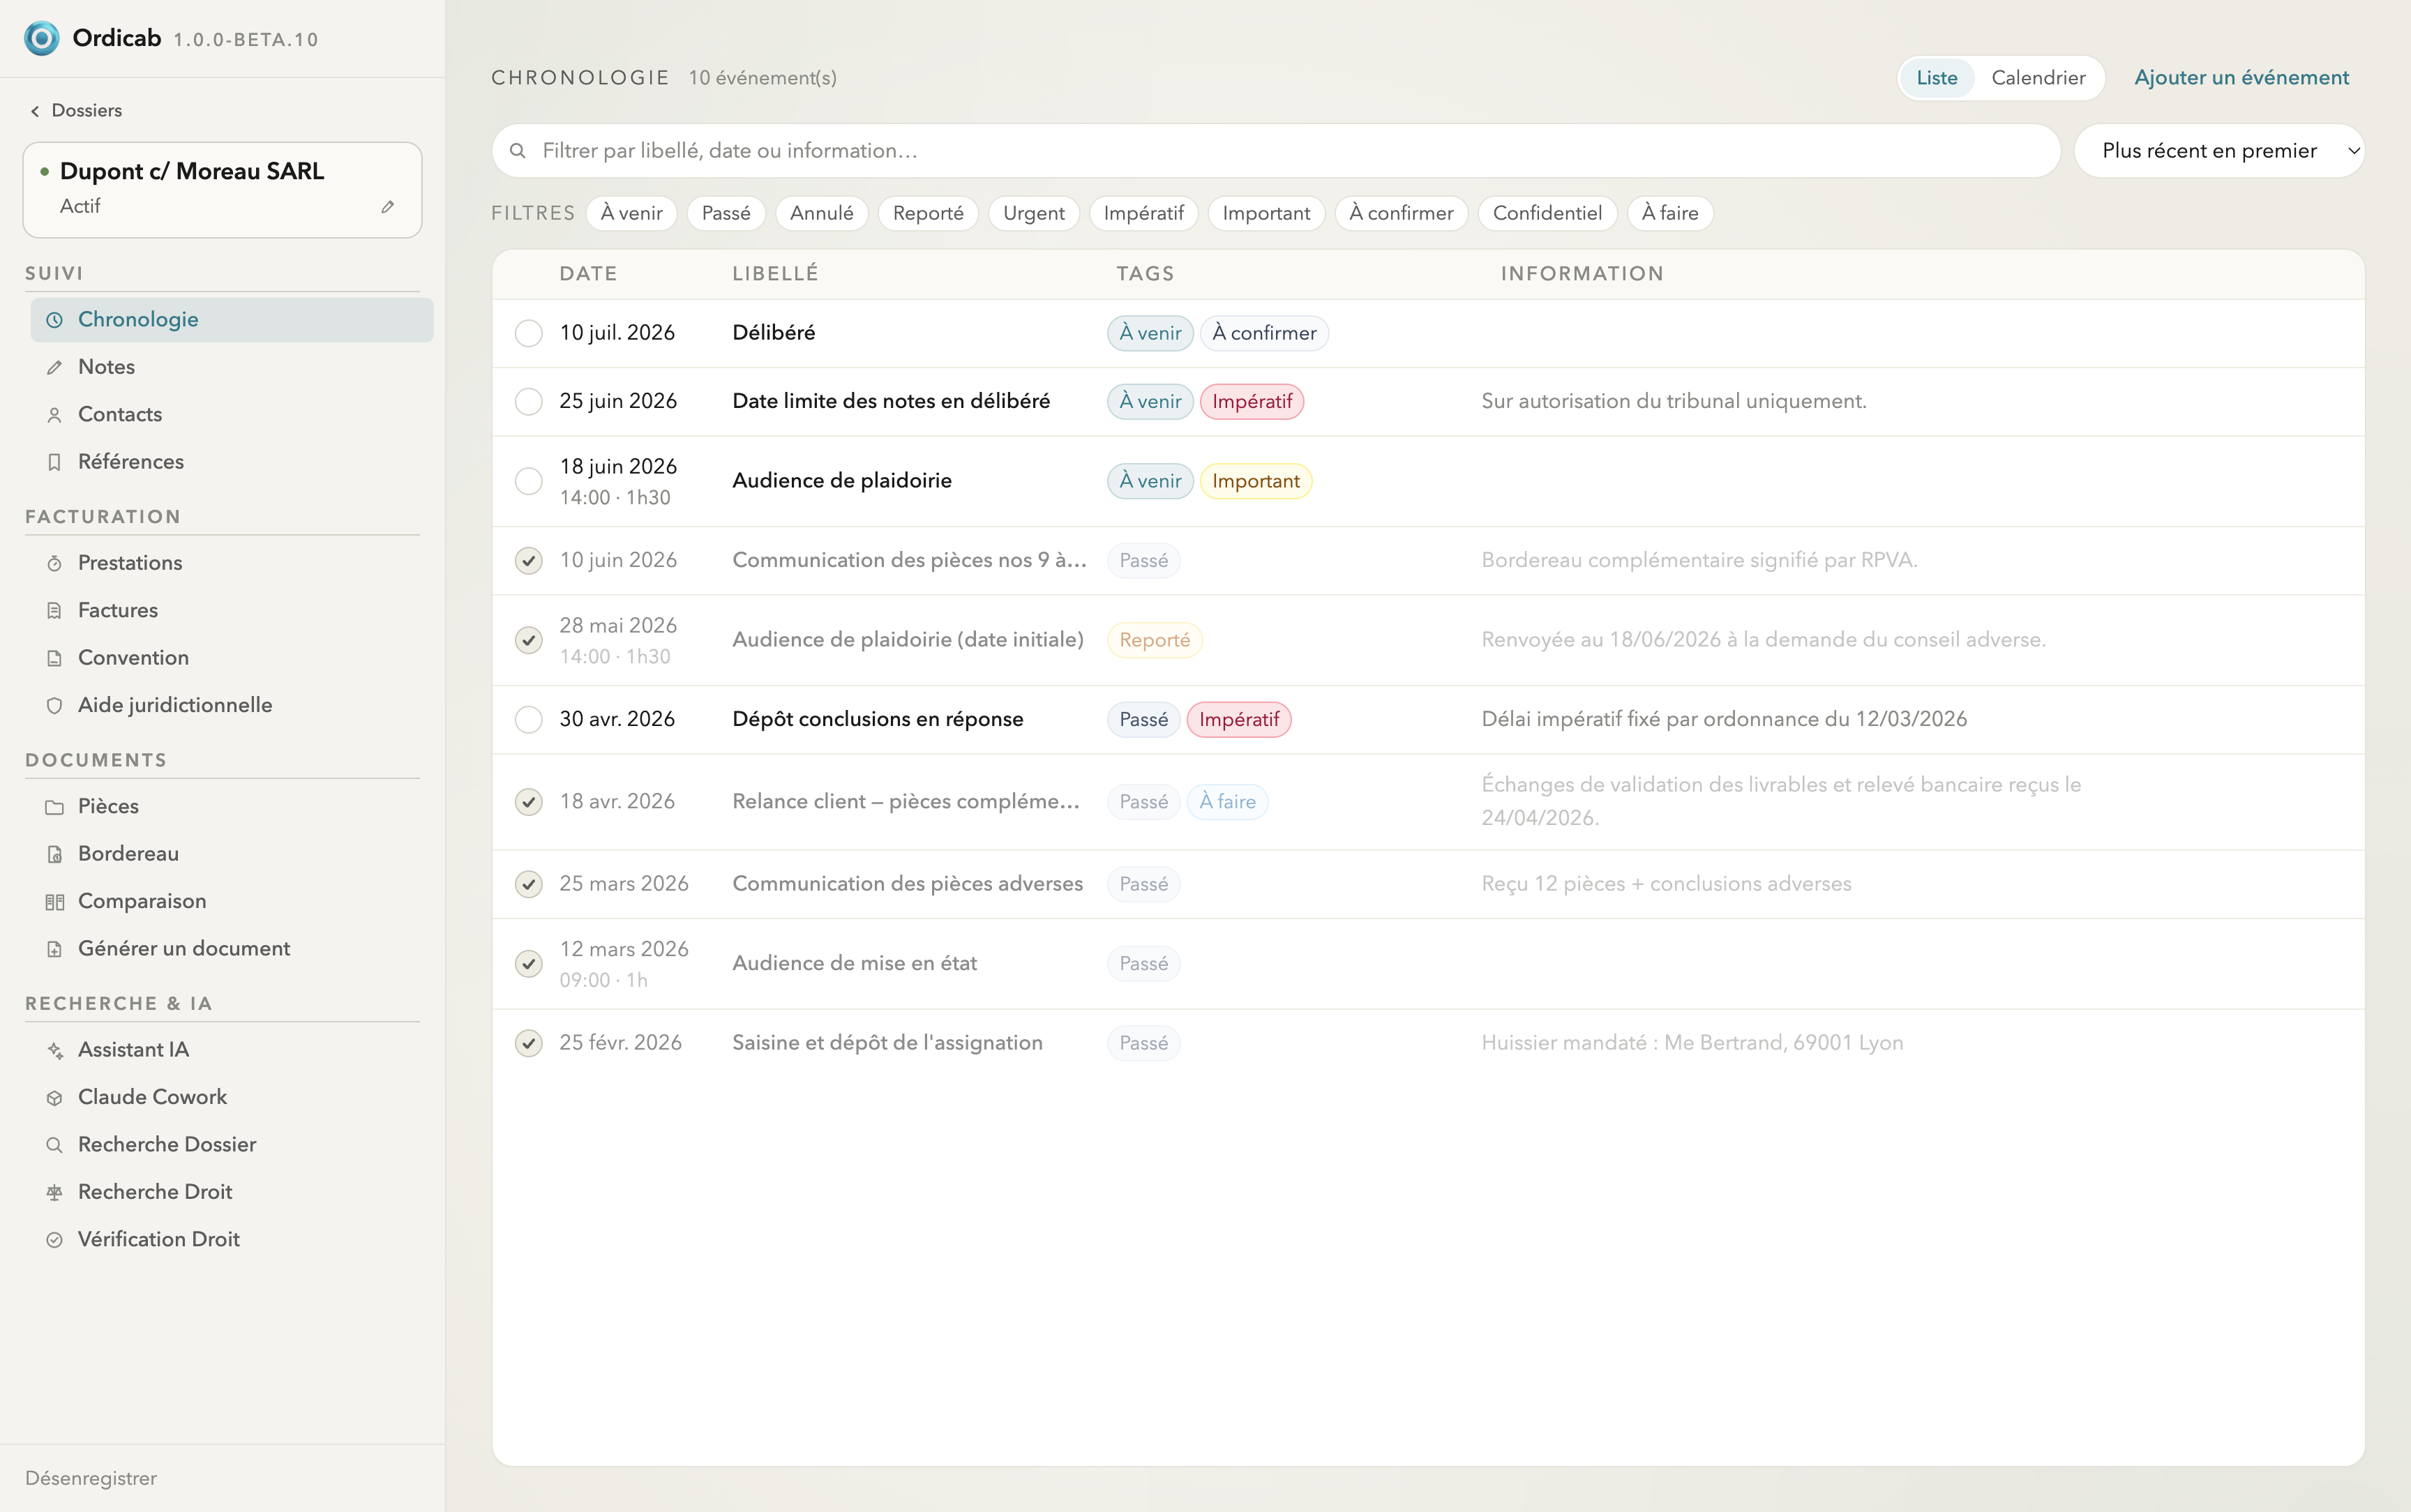Viewport: 2411px width, 1512px height.
Task: Mark Délibéré event as done
Action: coord(529,333)
